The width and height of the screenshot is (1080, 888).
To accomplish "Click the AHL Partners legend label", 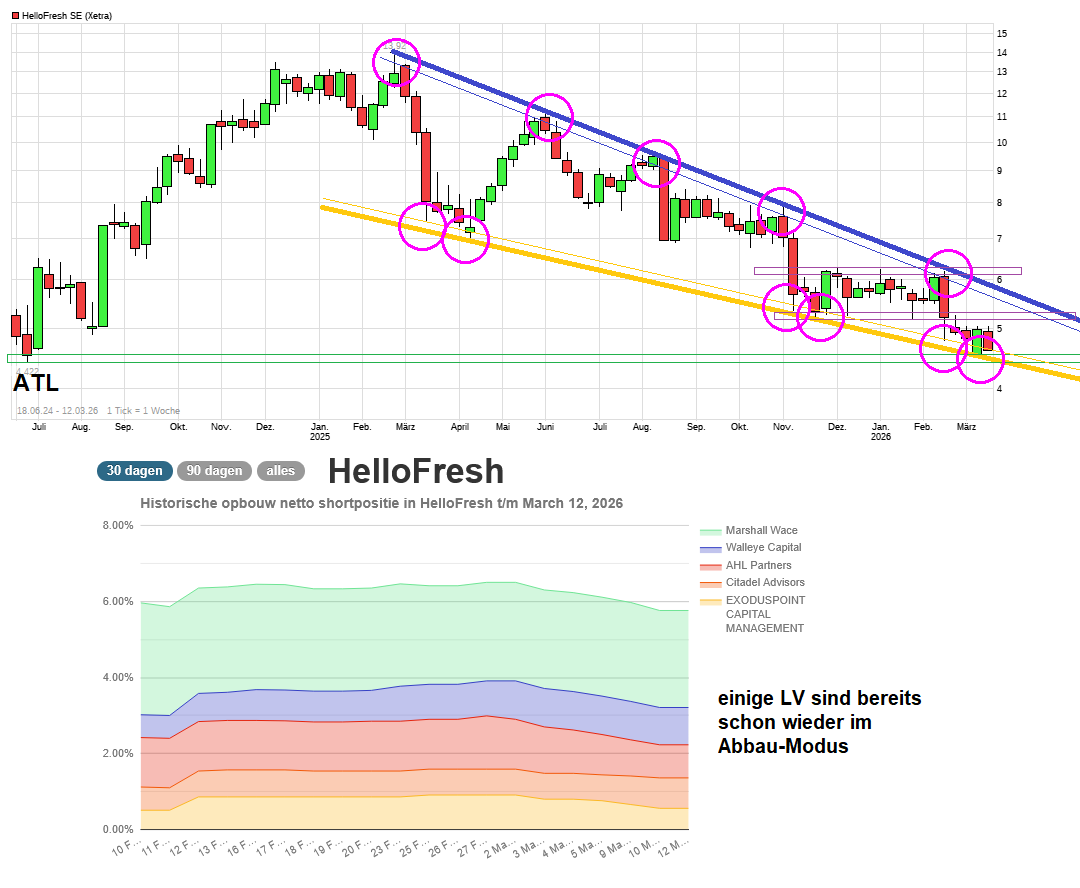I will point(758,565).
